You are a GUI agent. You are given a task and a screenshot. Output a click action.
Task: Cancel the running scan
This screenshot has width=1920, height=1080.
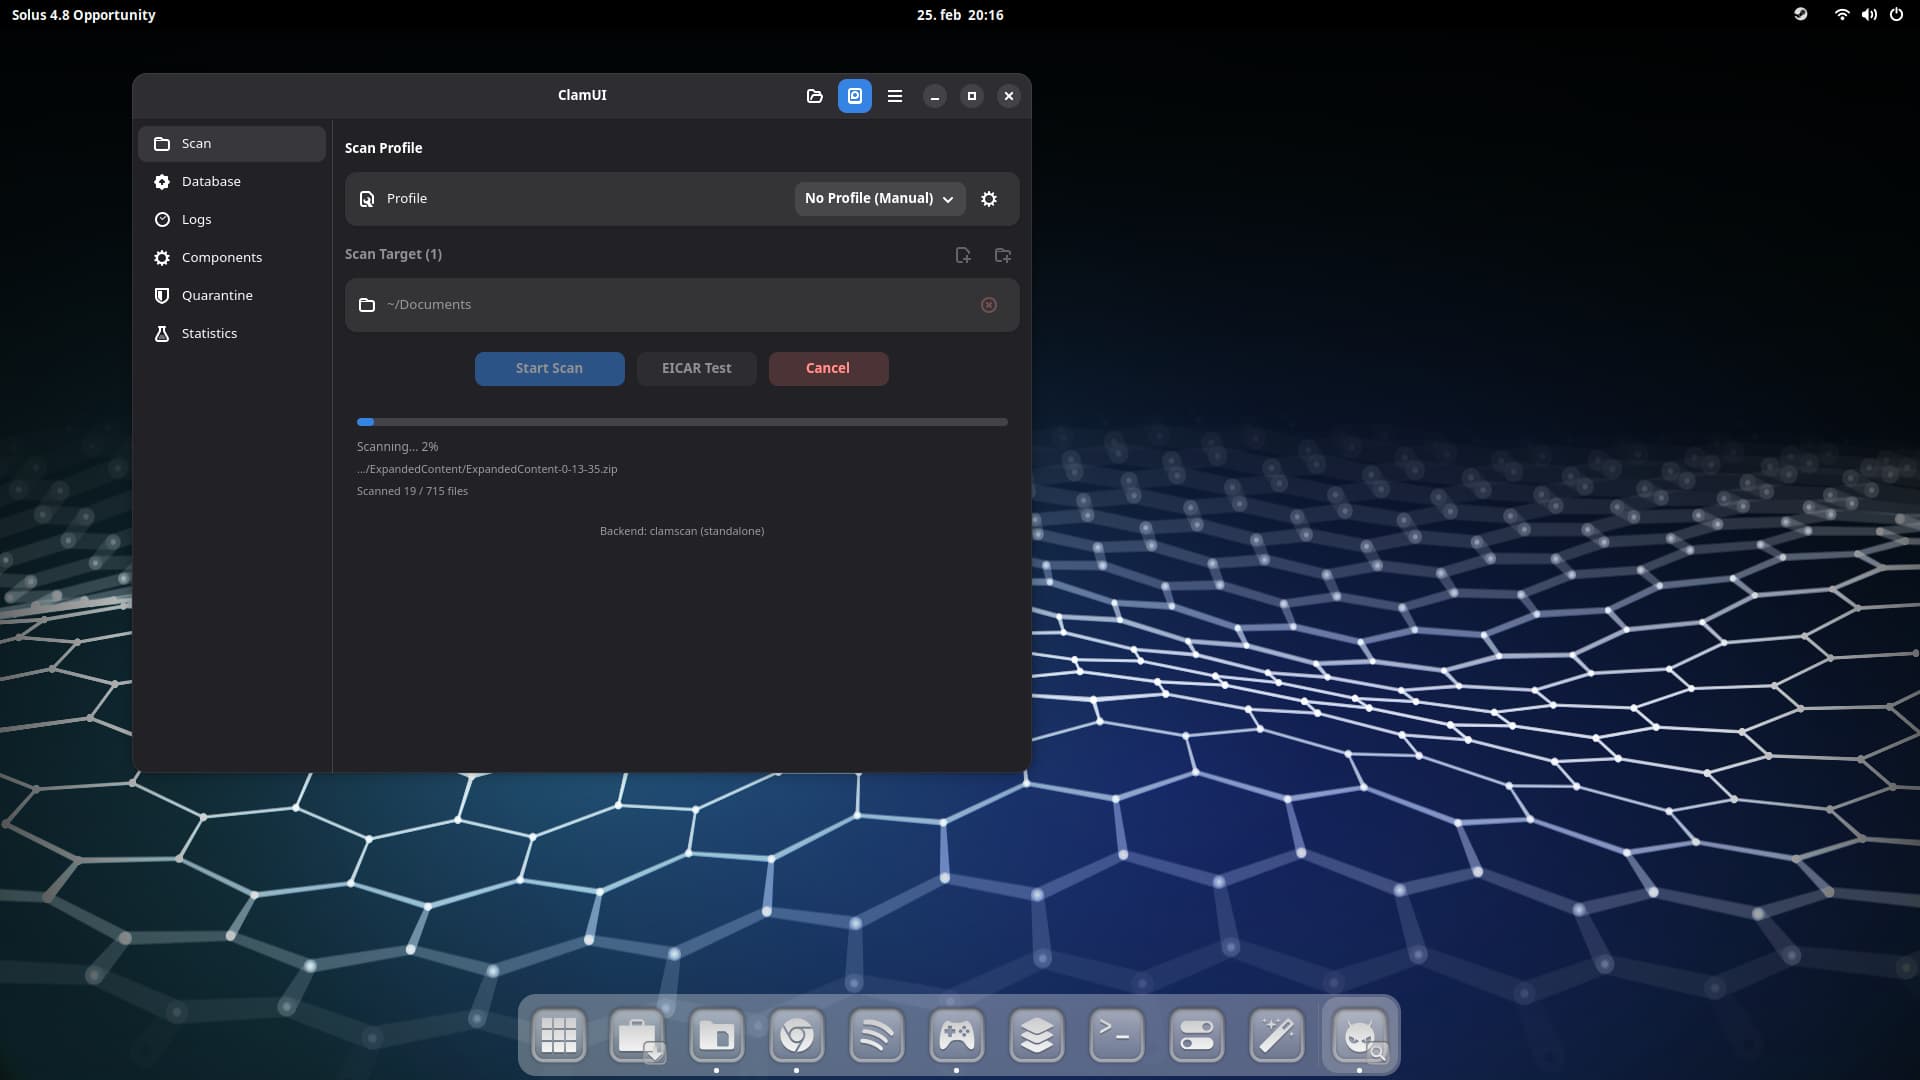point(828,368)
